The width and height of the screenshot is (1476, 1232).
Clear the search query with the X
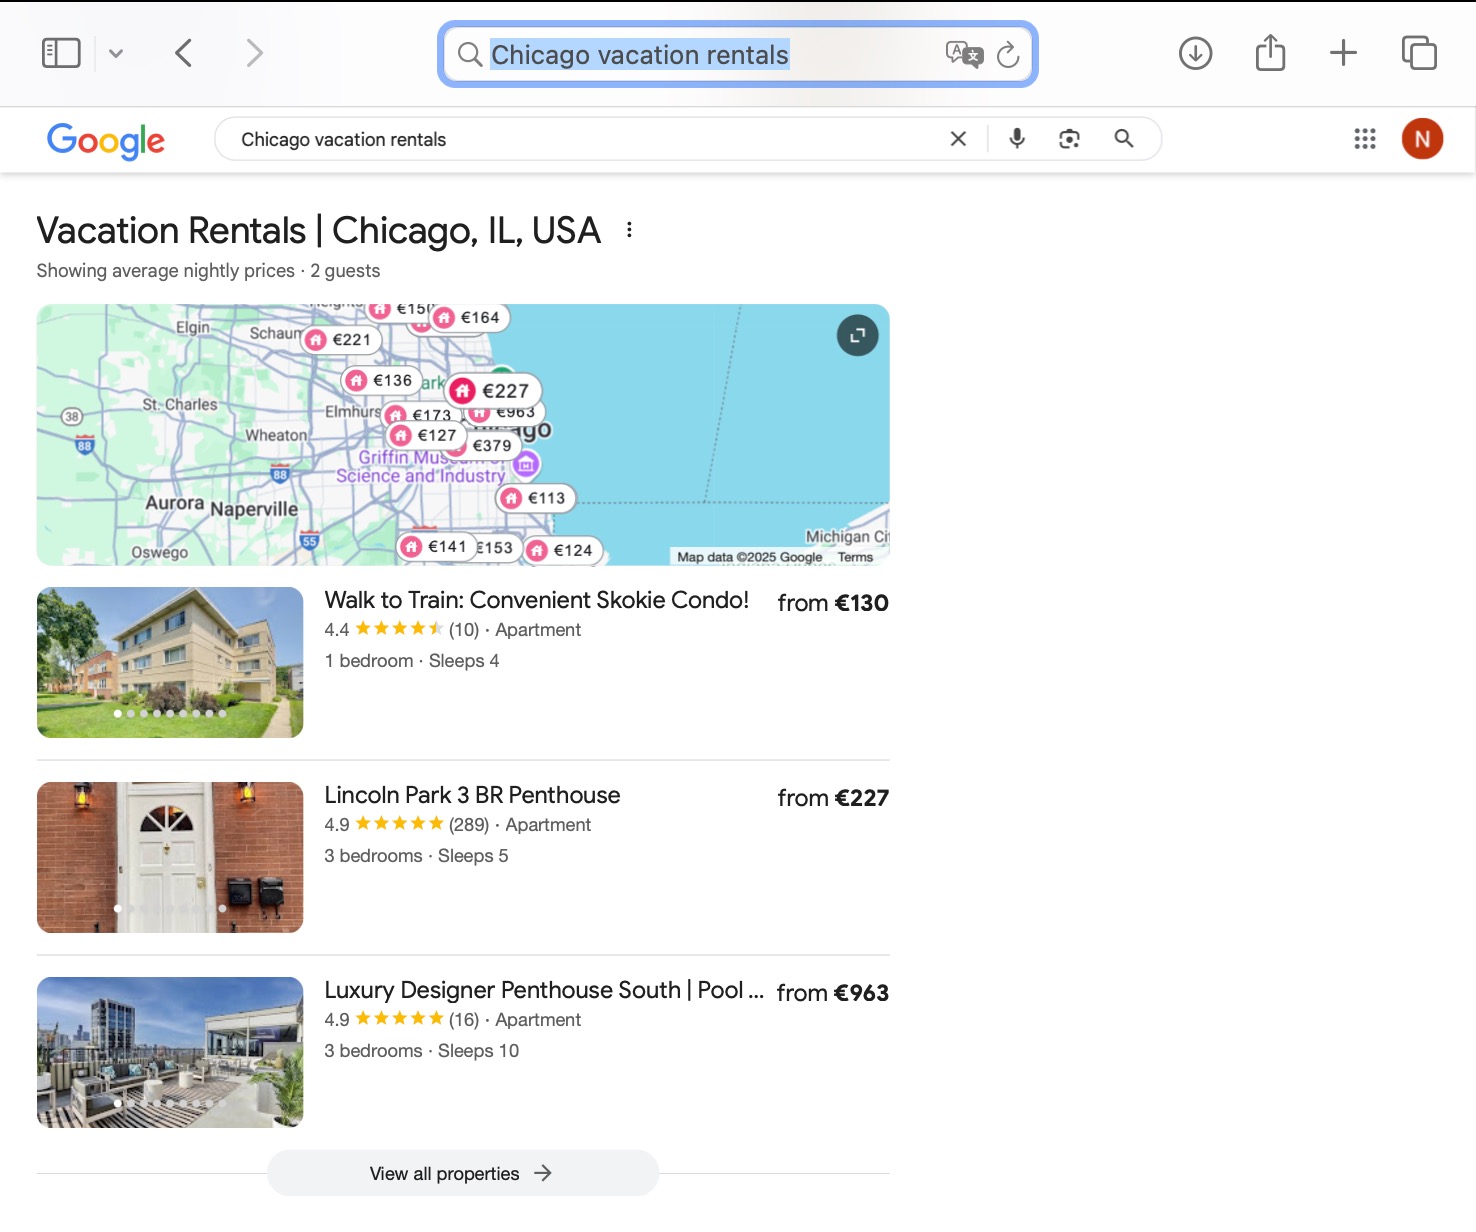coord(958,139)
